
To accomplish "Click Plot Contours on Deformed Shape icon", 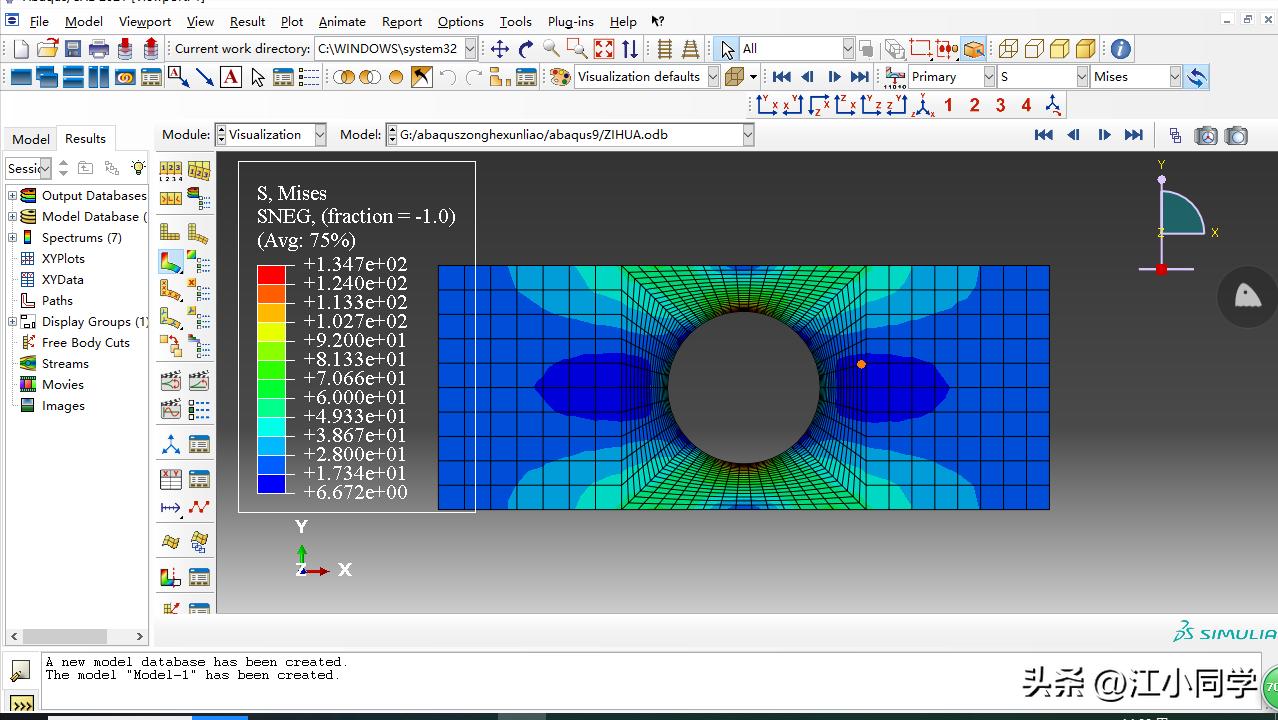I will [x=171, y=262].
